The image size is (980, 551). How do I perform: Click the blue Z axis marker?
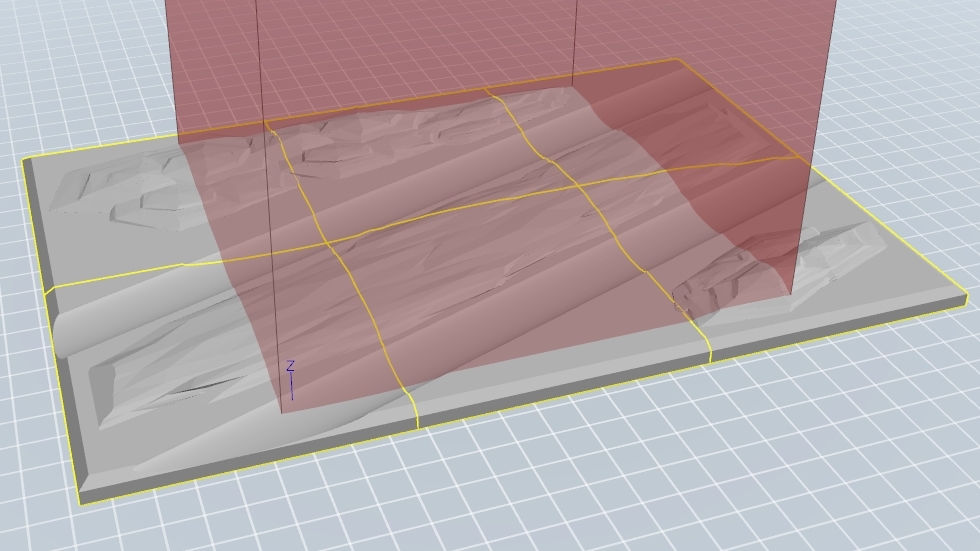[291, 380]
